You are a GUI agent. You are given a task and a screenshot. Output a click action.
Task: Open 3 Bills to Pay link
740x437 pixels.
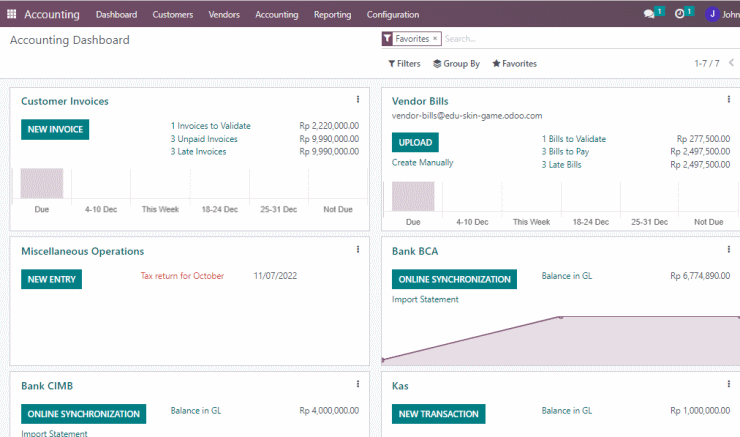tap(565, 151)
